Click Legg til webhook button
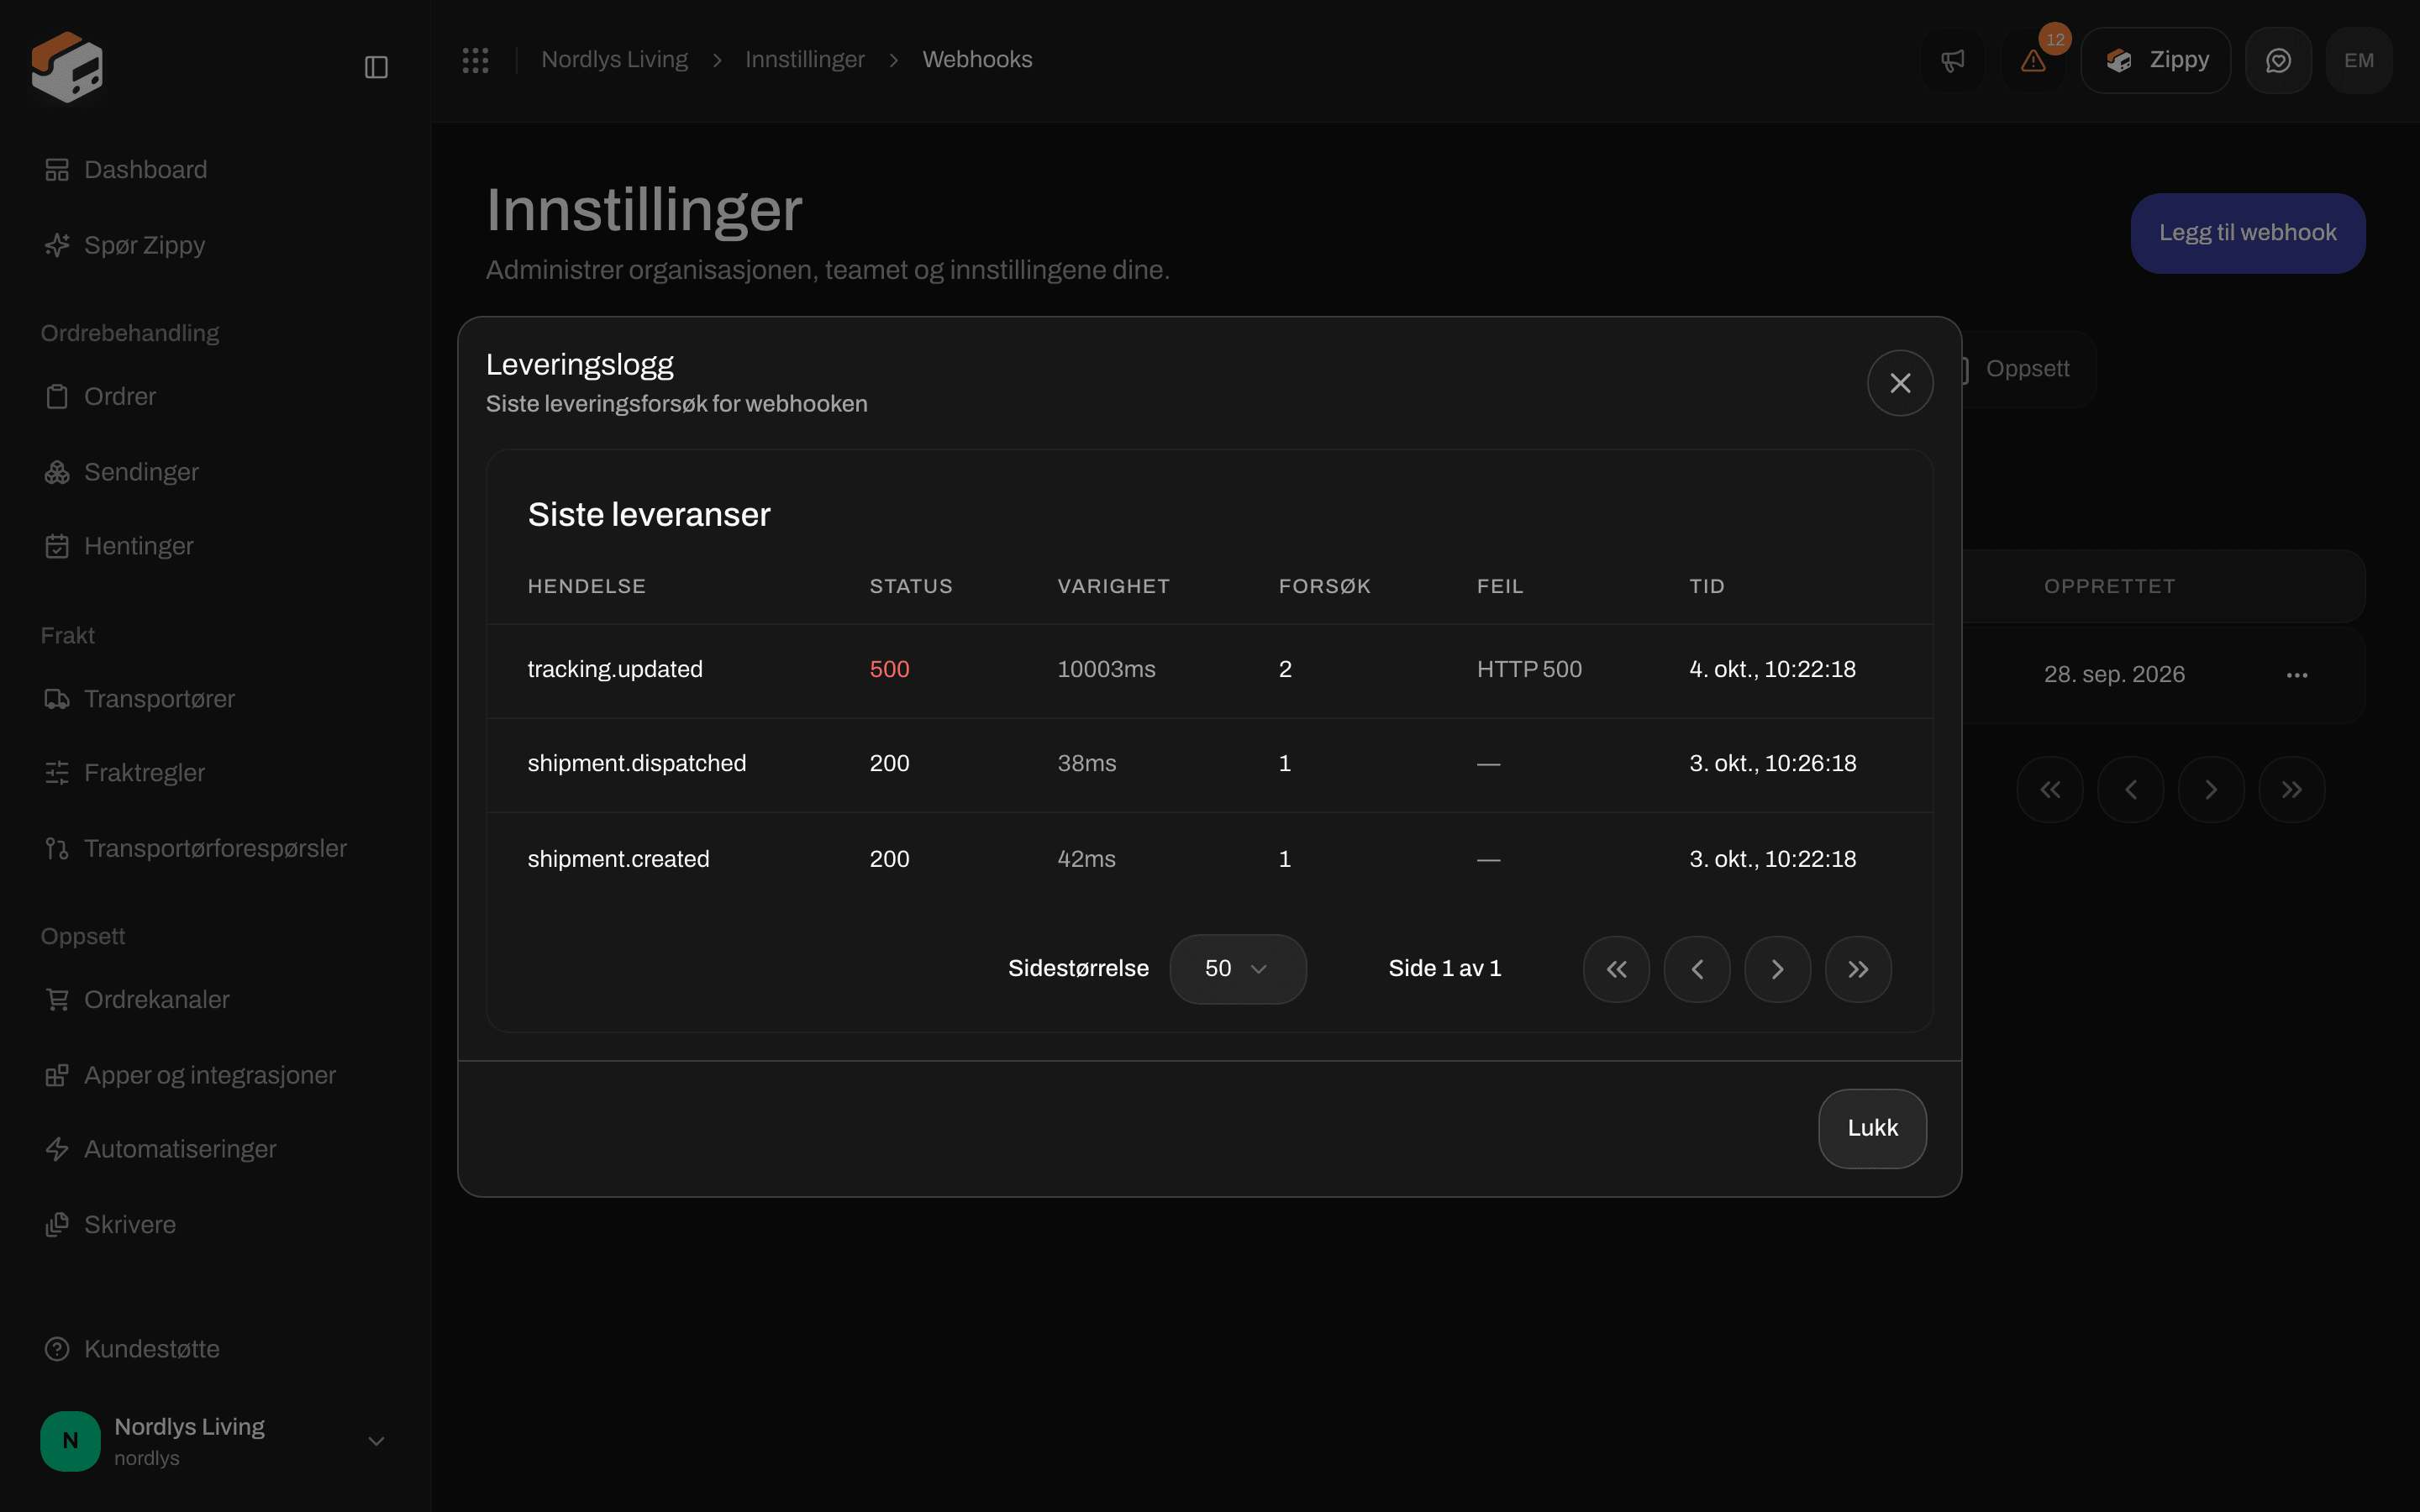2420x1512 pixels. point(2247,233)
